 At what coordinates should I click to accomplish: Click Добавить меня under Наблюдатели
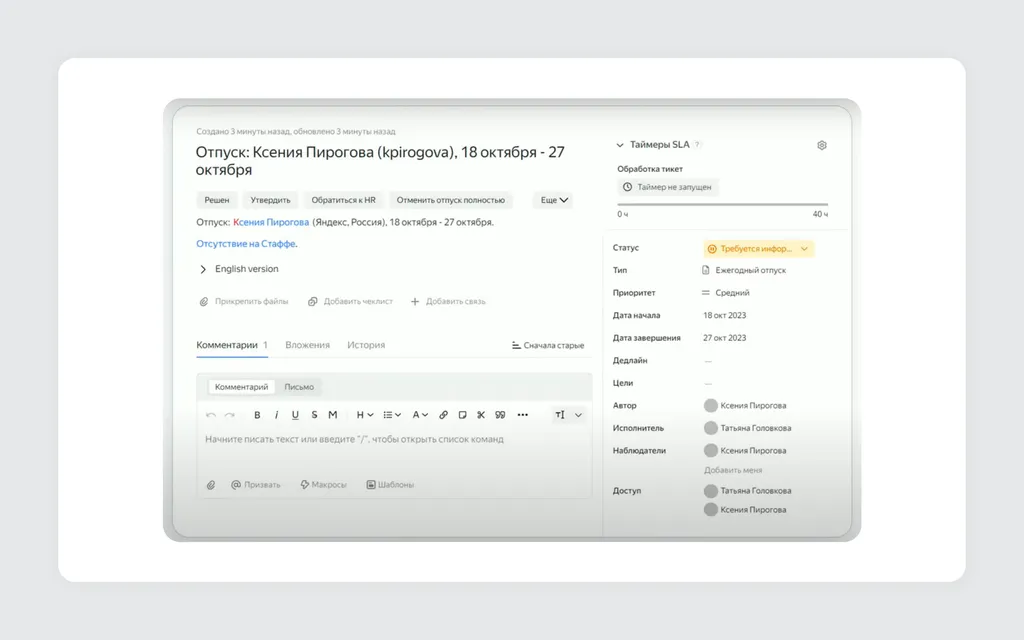tap(733, 470)
